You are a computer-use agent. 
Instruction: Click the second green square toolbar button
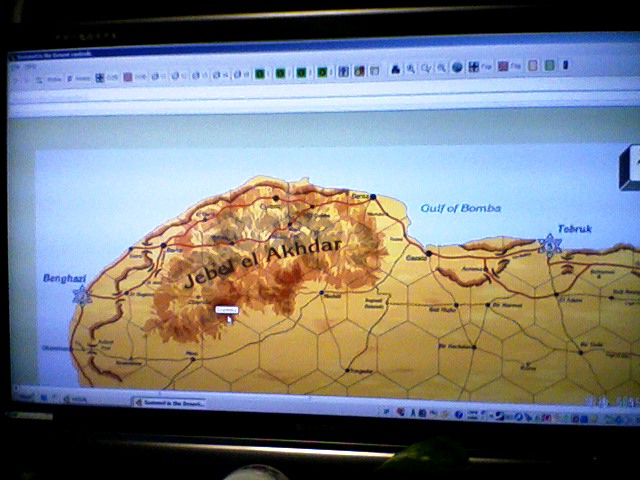pos(280,73)
